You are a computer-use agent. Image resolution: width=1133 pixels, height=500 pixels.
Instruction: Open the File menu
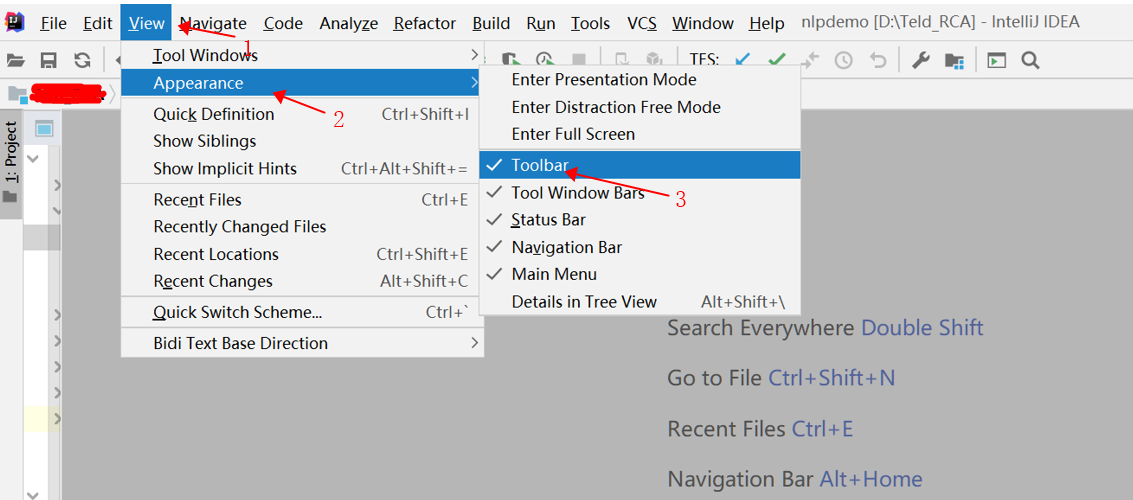[53, 24]
